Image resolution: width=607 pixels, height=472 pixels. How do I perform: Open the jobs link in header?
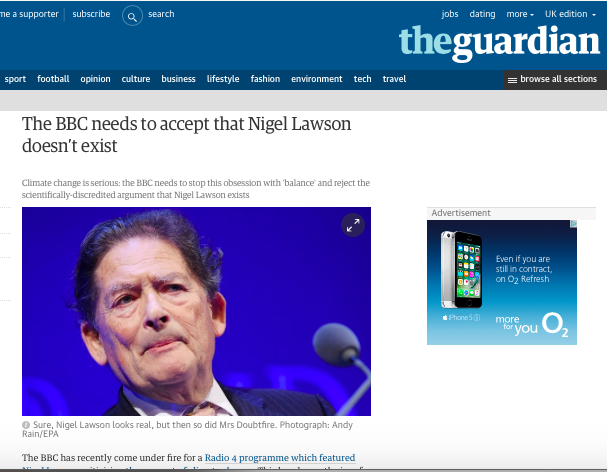[450, 14]
